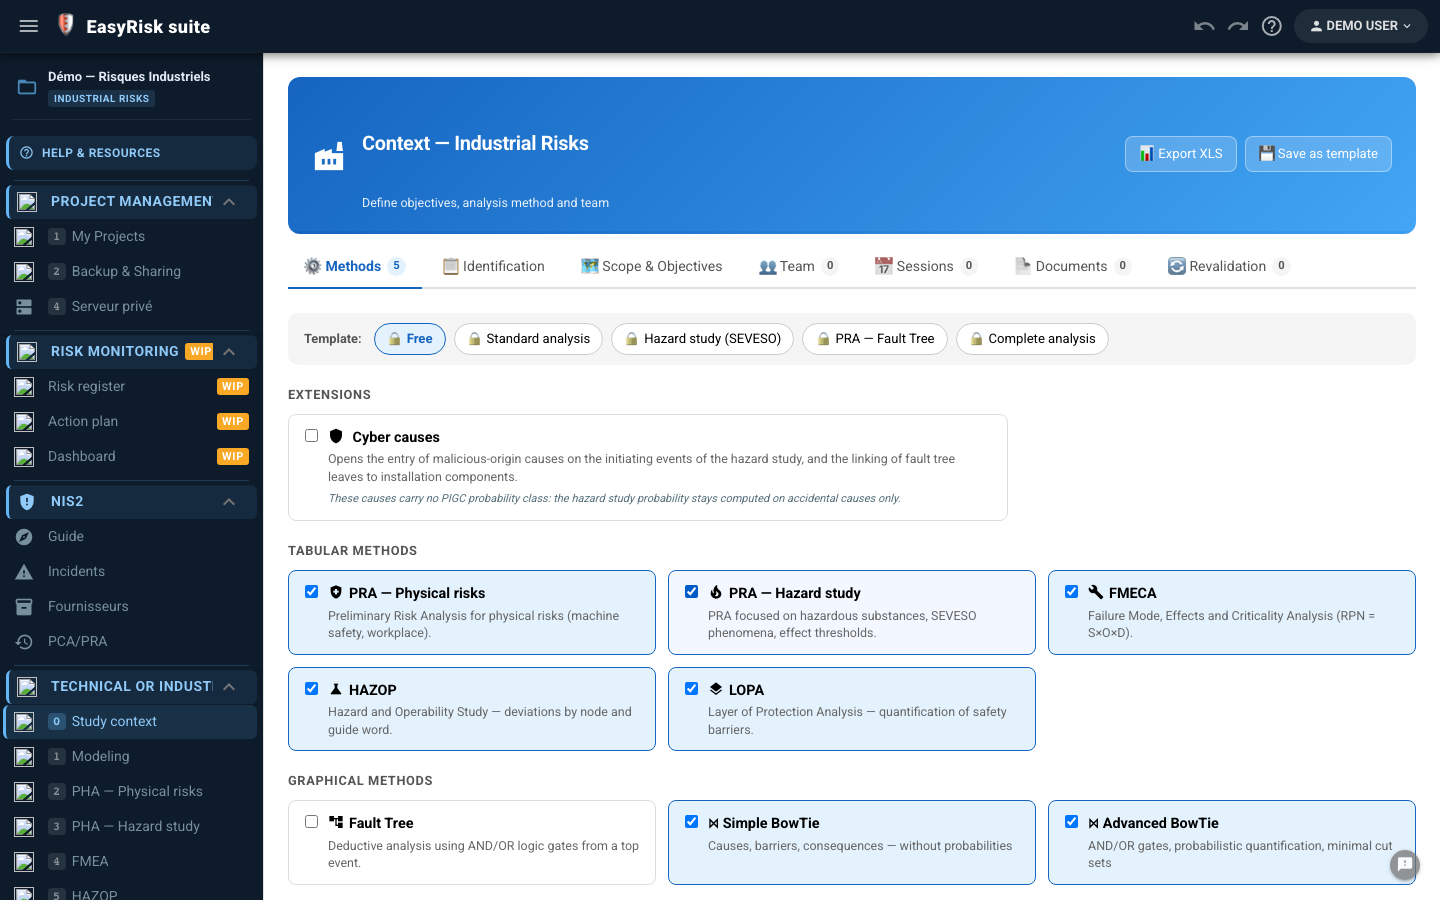
Task: Uncheck the HAZOP method checkbox
Action: tap(312, 689)
